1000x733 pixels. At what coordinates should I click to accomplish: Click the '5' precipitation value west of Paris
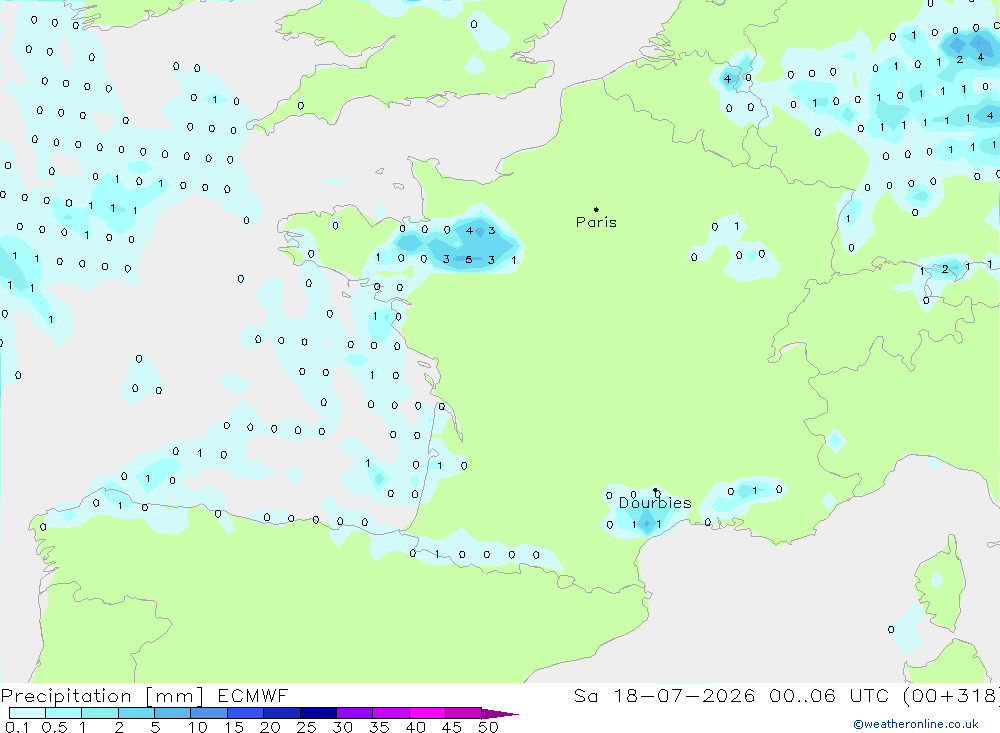[x=469, y=260]
